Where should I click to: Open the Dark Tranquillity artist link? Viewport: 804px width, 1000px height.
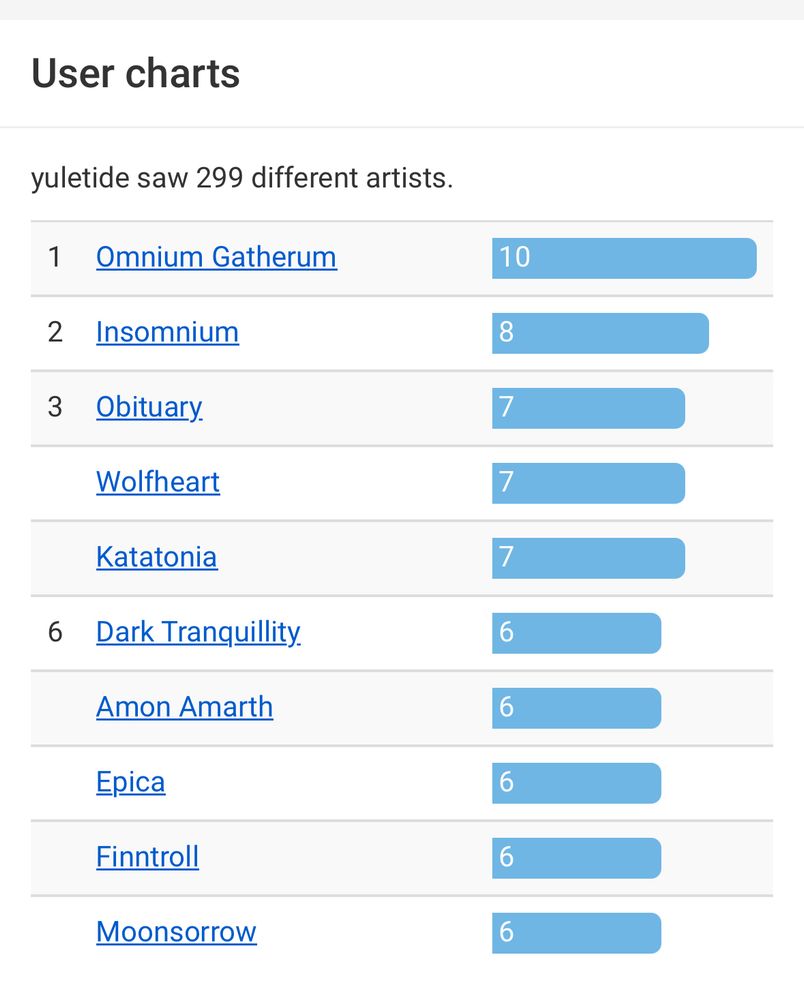(198, 633)
